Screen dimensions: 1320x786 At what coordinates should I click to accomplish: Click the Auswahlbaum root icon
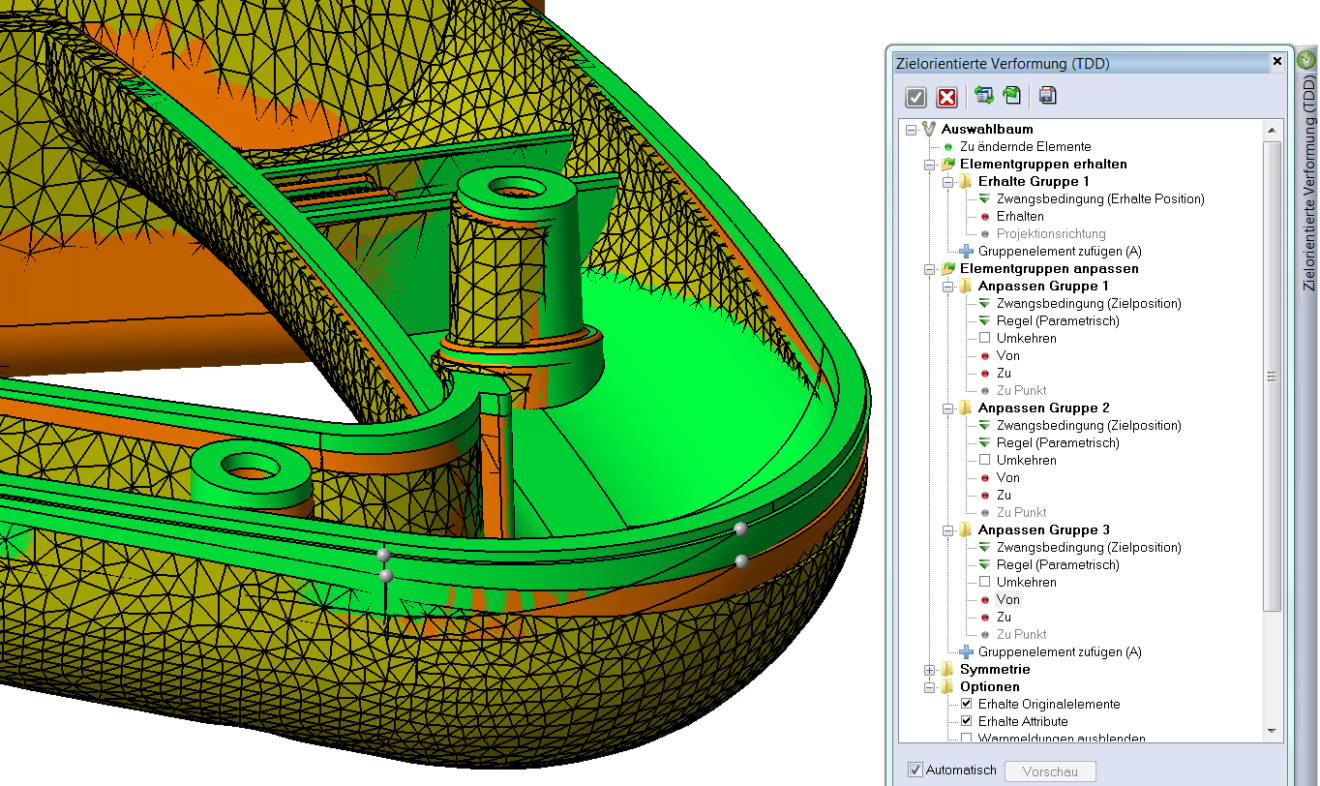930,129
